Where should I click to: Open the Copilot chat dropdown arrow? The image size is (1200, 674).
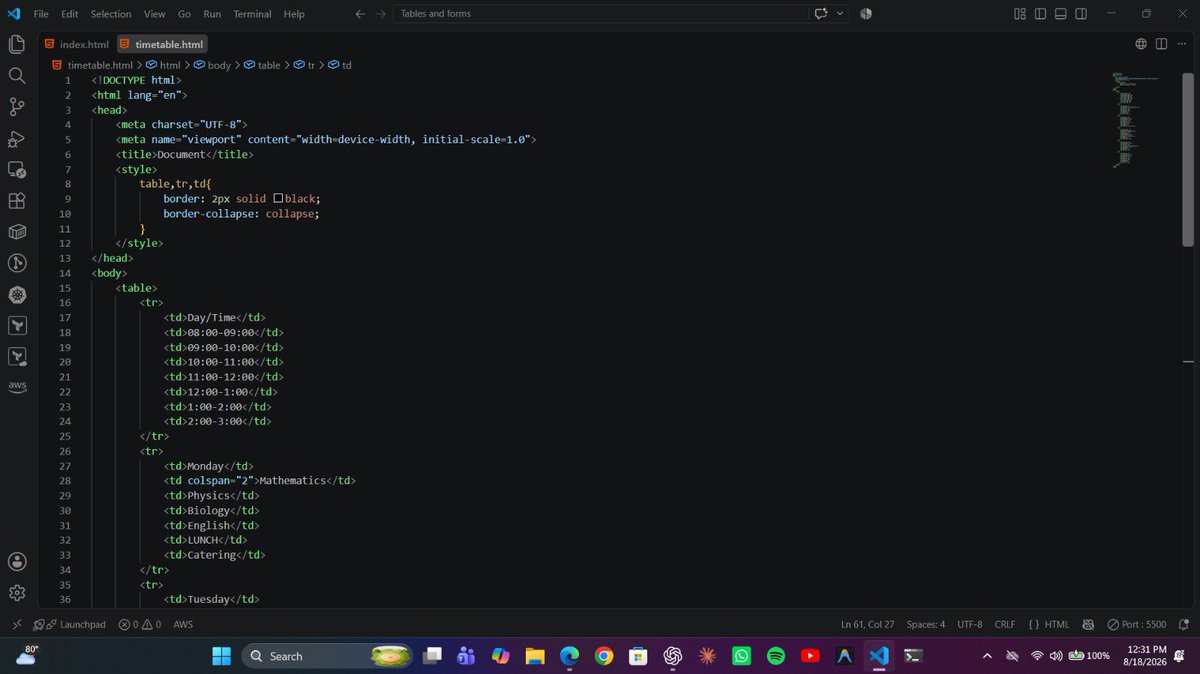click(840, 14)
